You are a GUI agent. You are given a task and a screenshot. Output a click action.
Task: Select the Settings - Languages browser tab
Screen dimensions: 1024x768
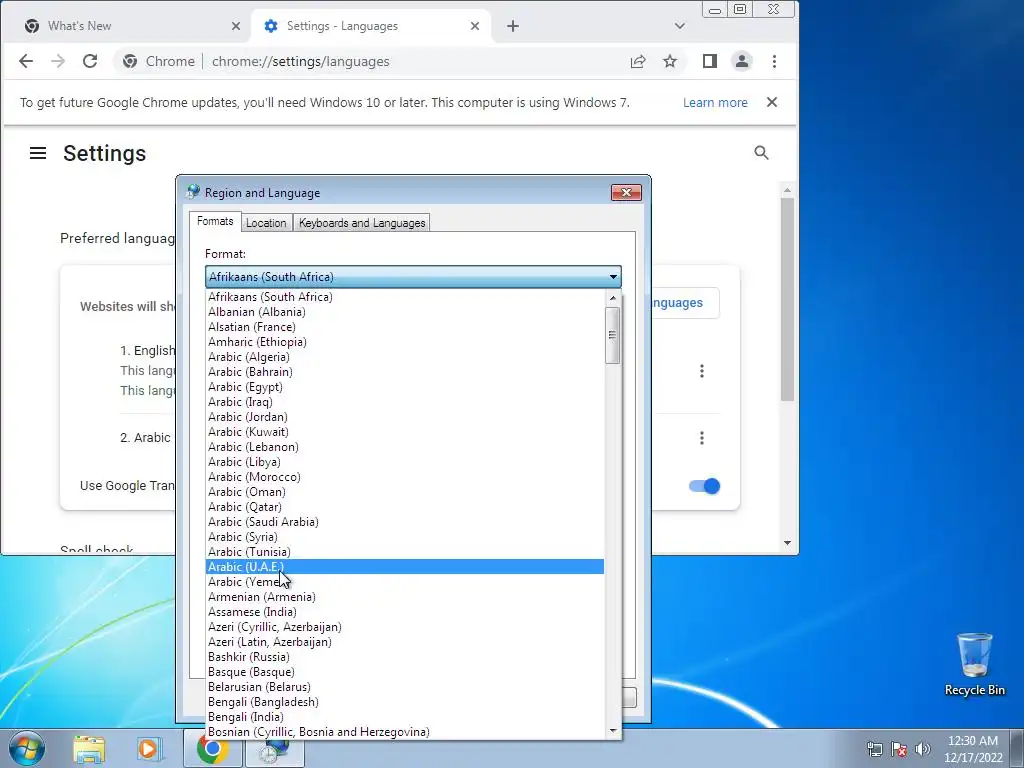coord(371,26)
